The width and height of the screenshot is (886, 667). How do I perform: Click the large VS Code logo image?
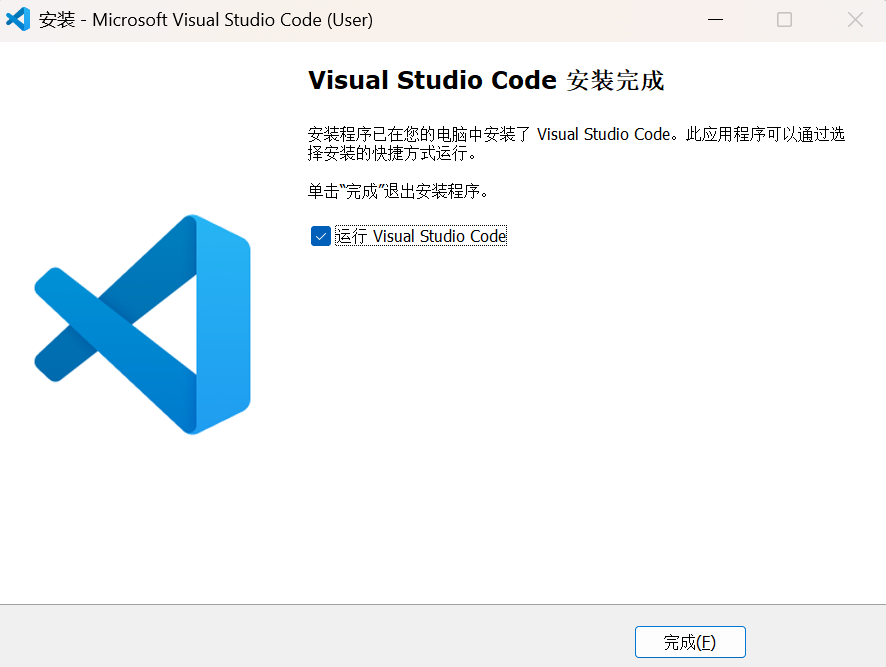point(142,324)
